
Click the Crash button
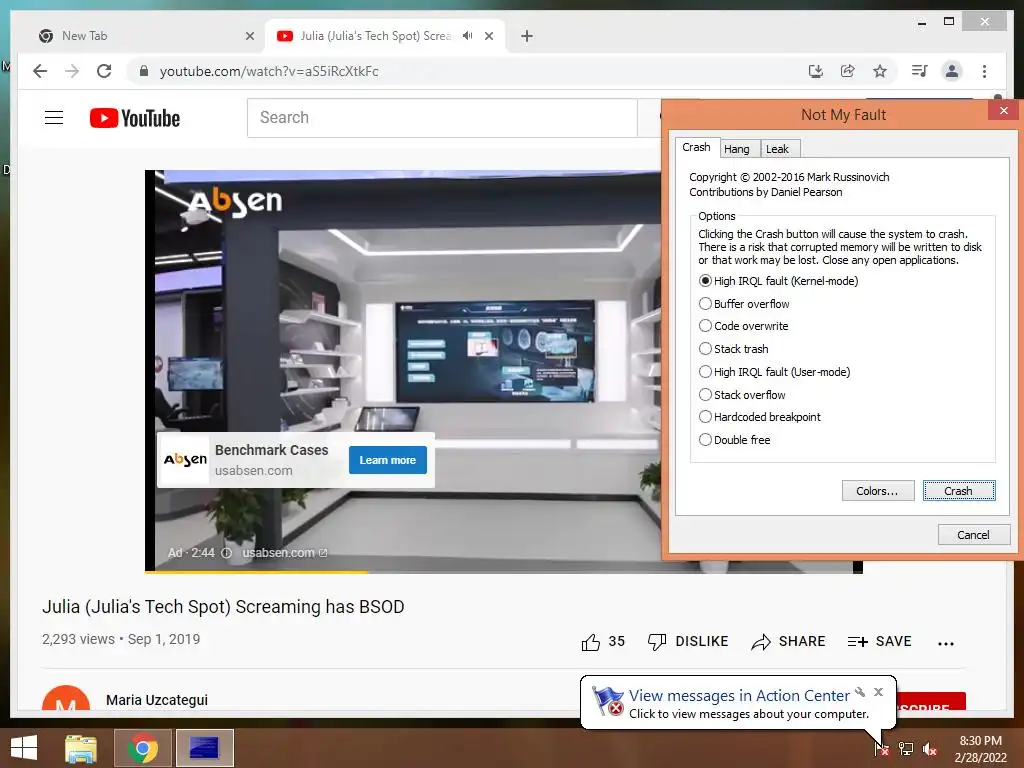coord(959,491)
